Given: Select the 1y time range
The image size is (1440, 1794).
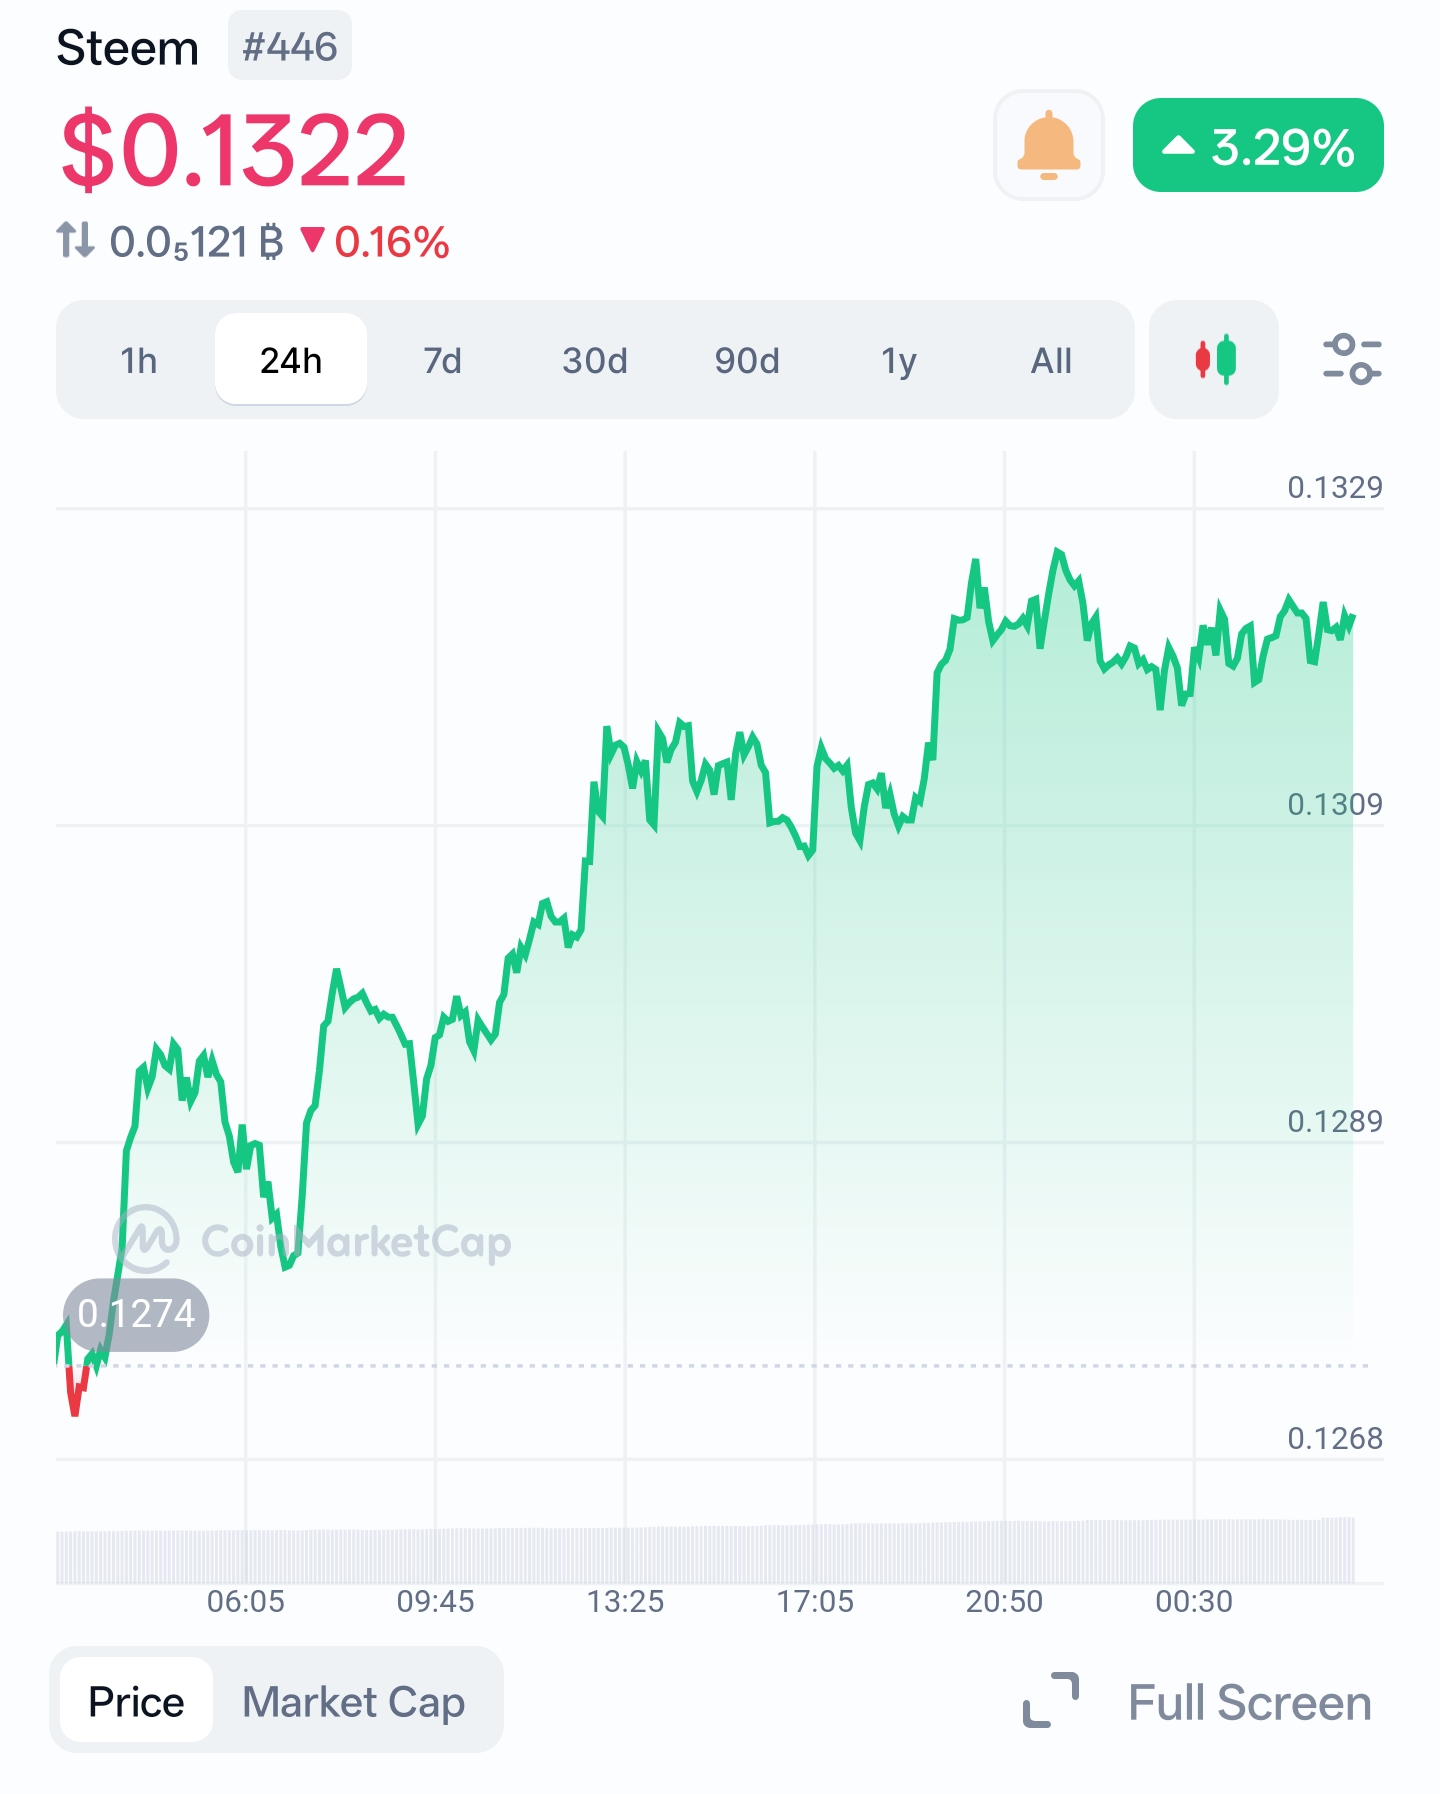Looking at the screenshot, I should 899,360.
